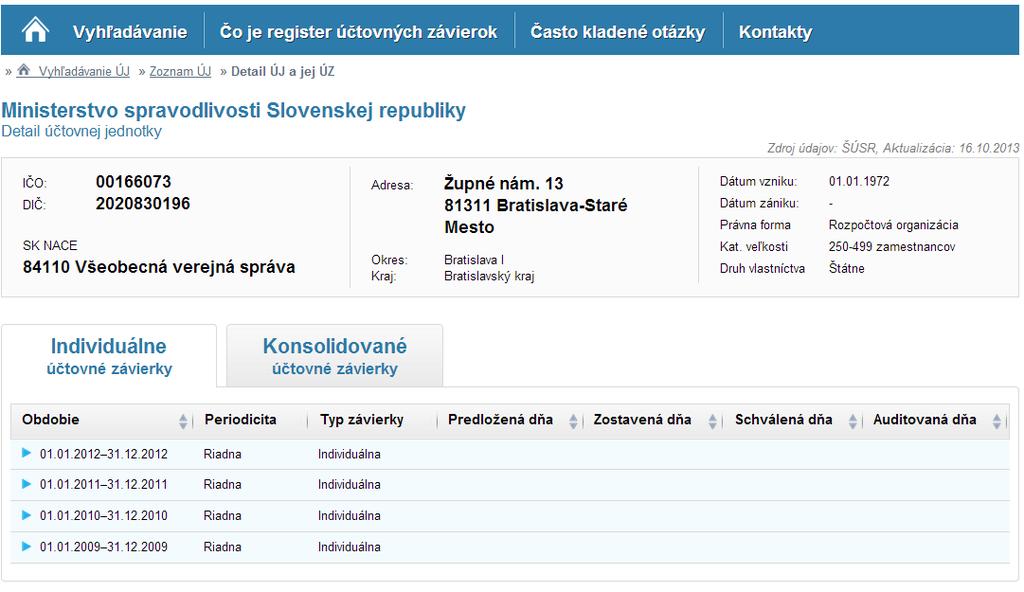Viewport: 1024px width, 592px height.
Task: Click Okres value Bratislava I
Action: (474, 260)
